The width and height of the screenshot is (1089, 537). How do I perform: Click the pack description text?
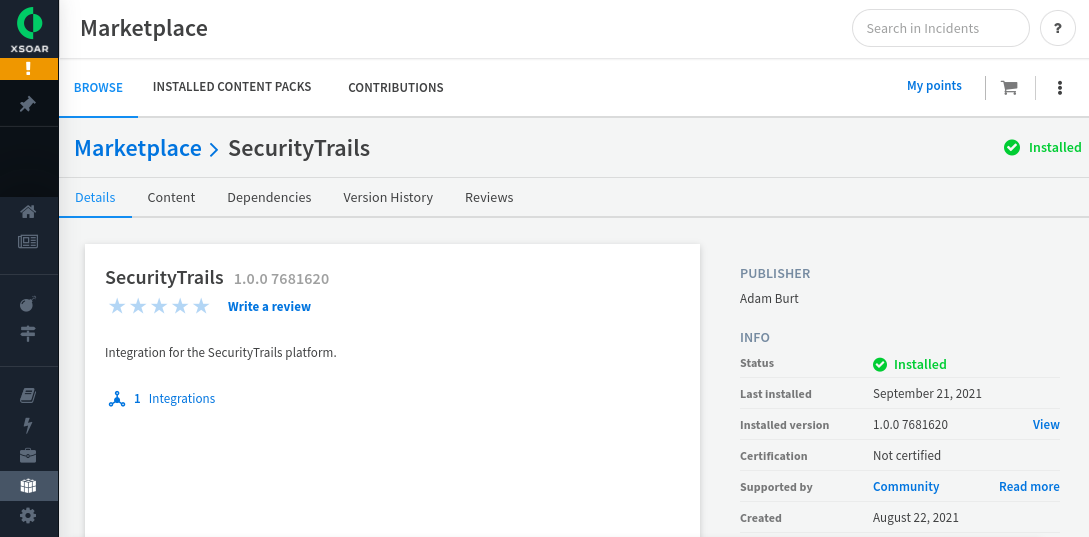[x=221, y=352]
